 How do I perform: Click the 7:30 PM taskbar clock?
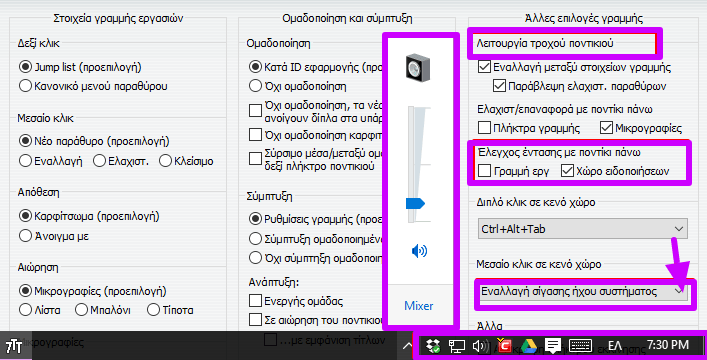pos(668,345)
